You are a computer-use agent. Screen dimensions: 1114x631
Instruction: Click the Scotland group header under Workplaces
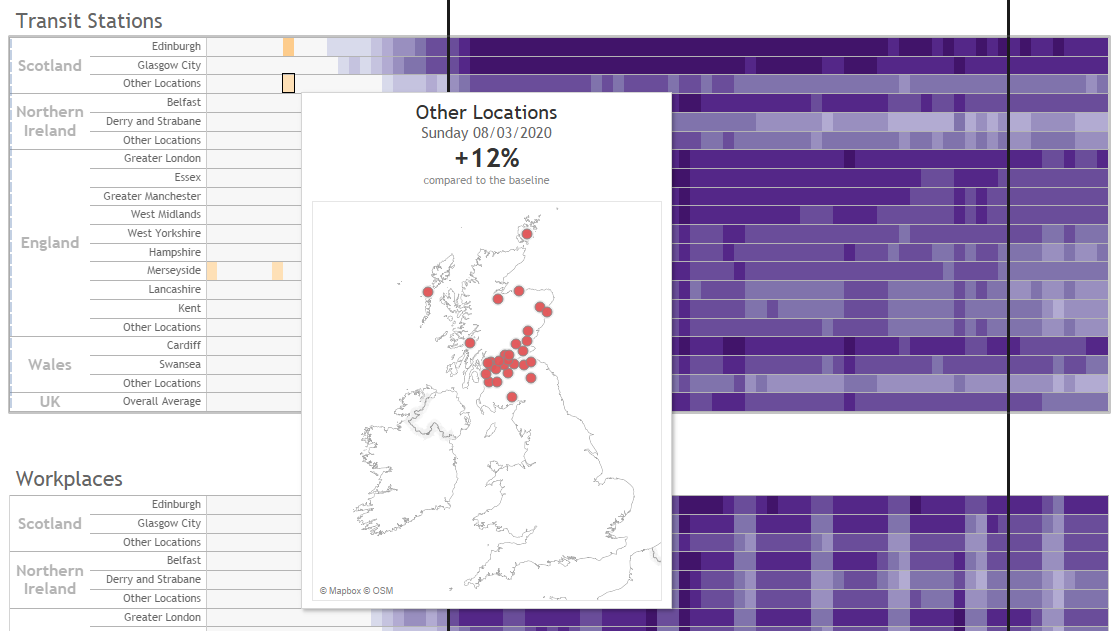tap(50, 523)
